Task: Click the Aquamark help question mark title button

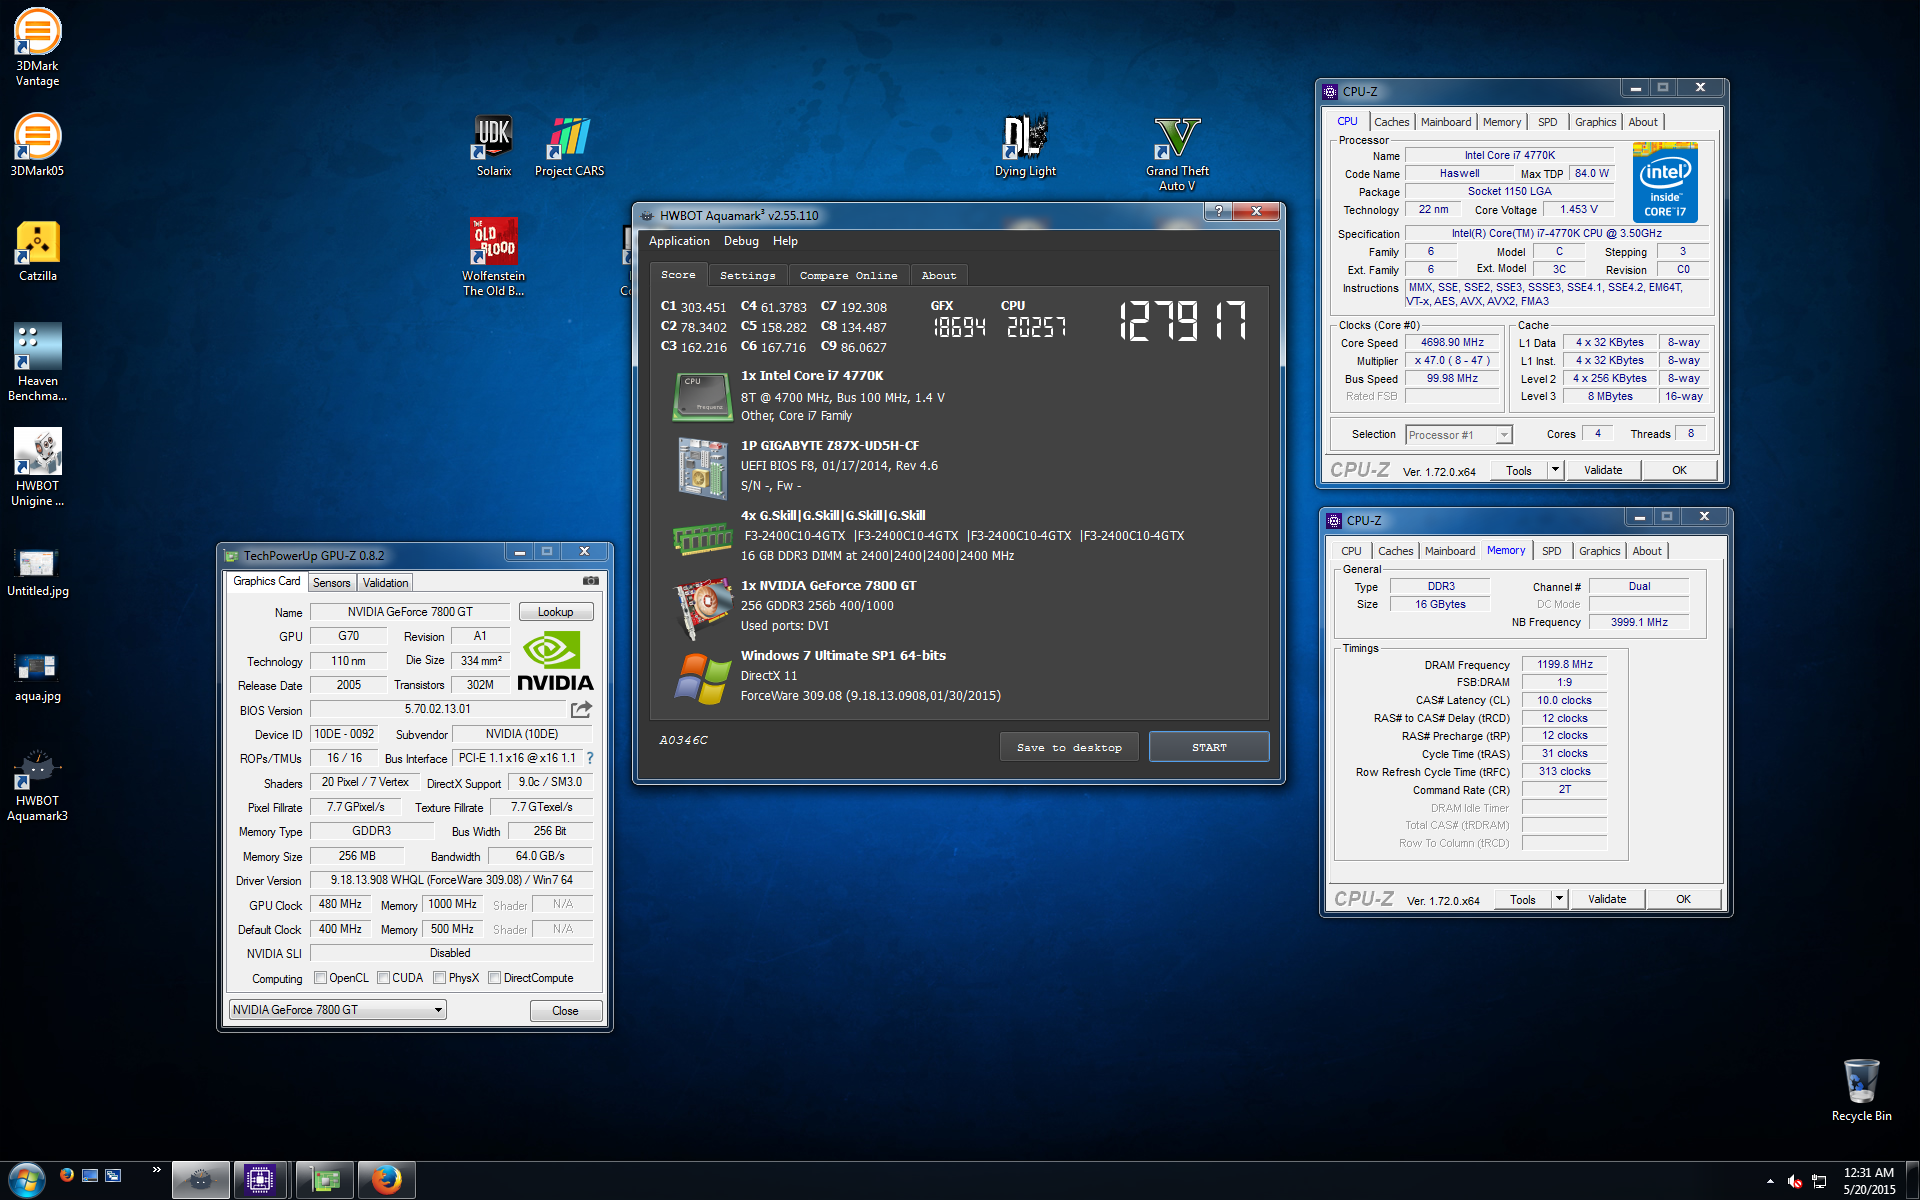Action: click(x=1218, y=211)
